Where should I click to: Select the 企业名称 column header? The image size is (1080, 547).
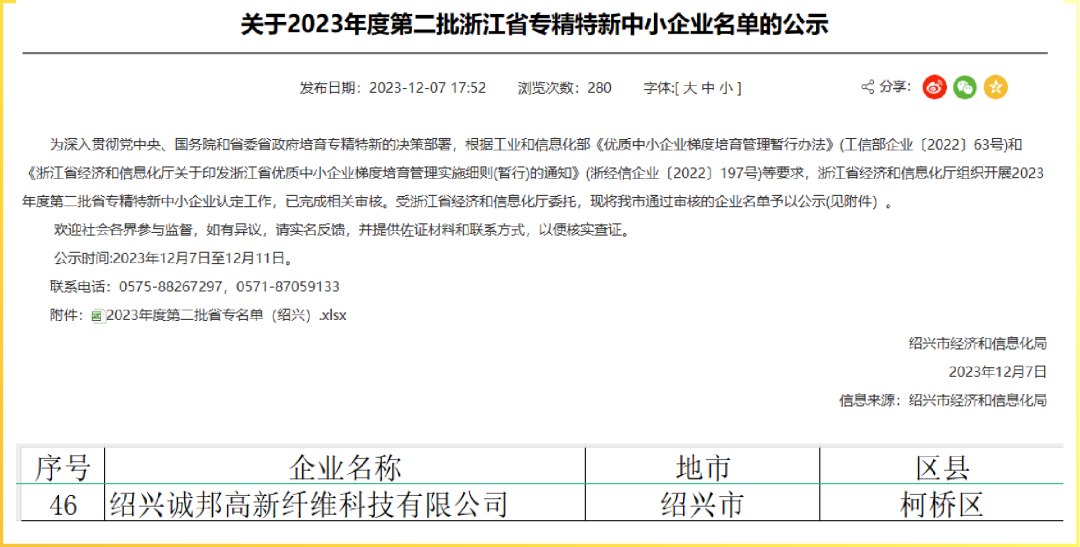click(345, 467)
